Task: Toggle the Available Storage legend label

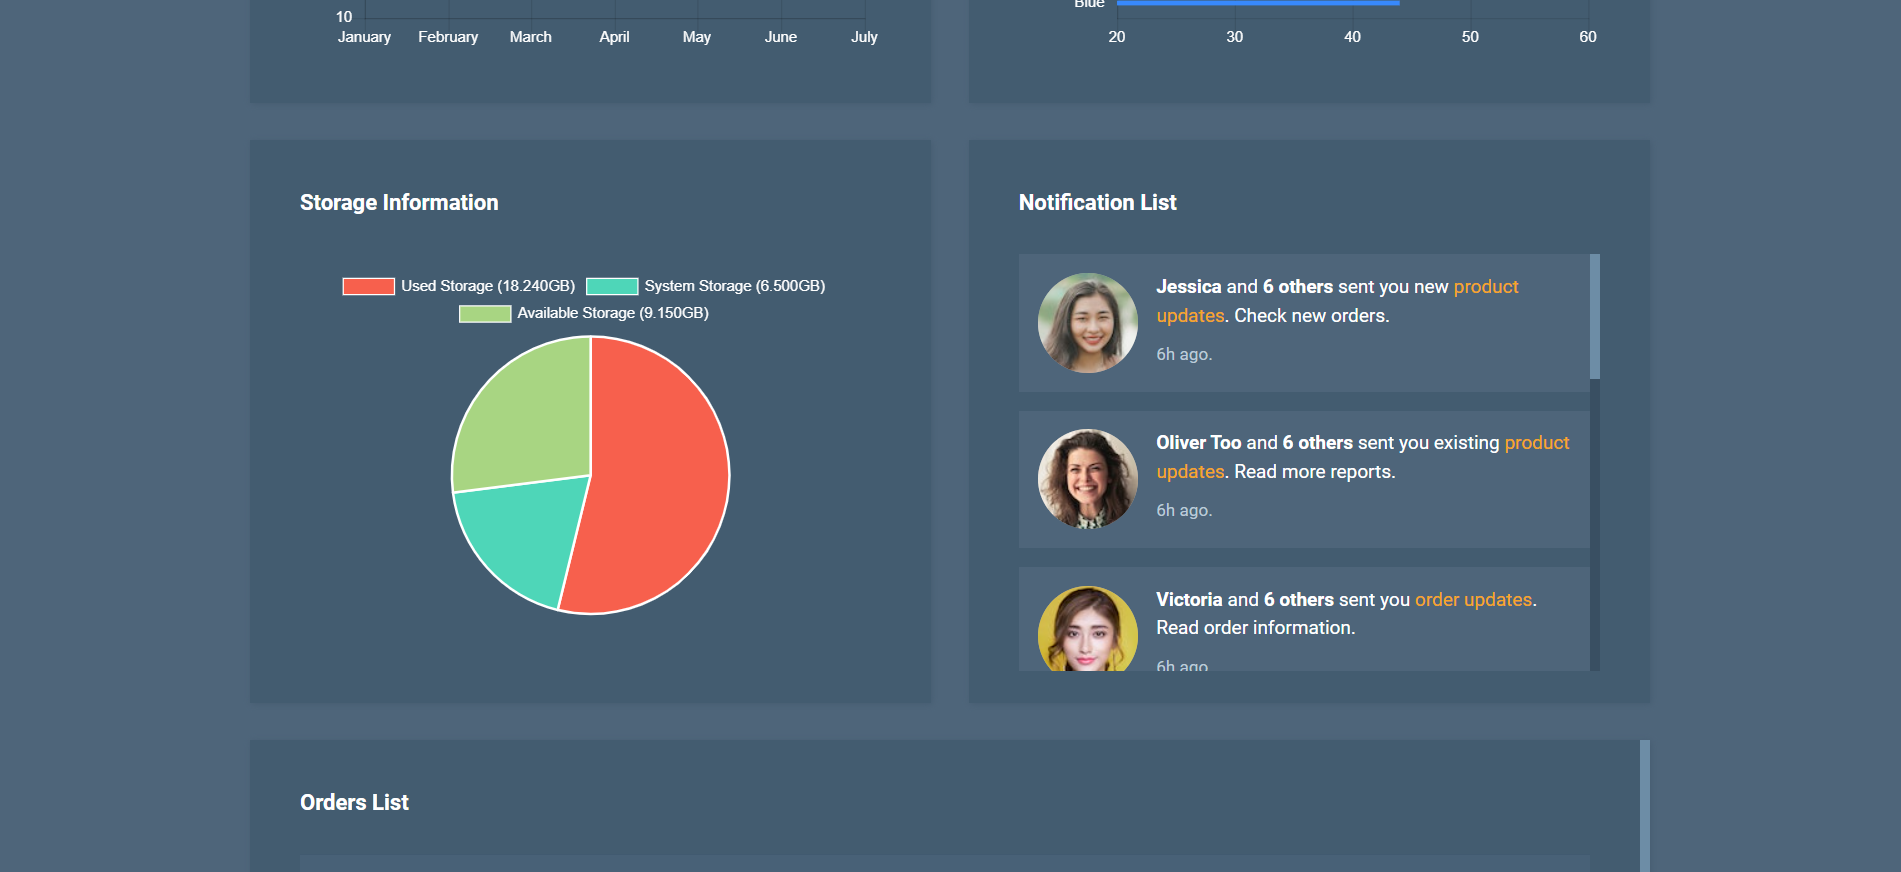Action: pos(612,313)
